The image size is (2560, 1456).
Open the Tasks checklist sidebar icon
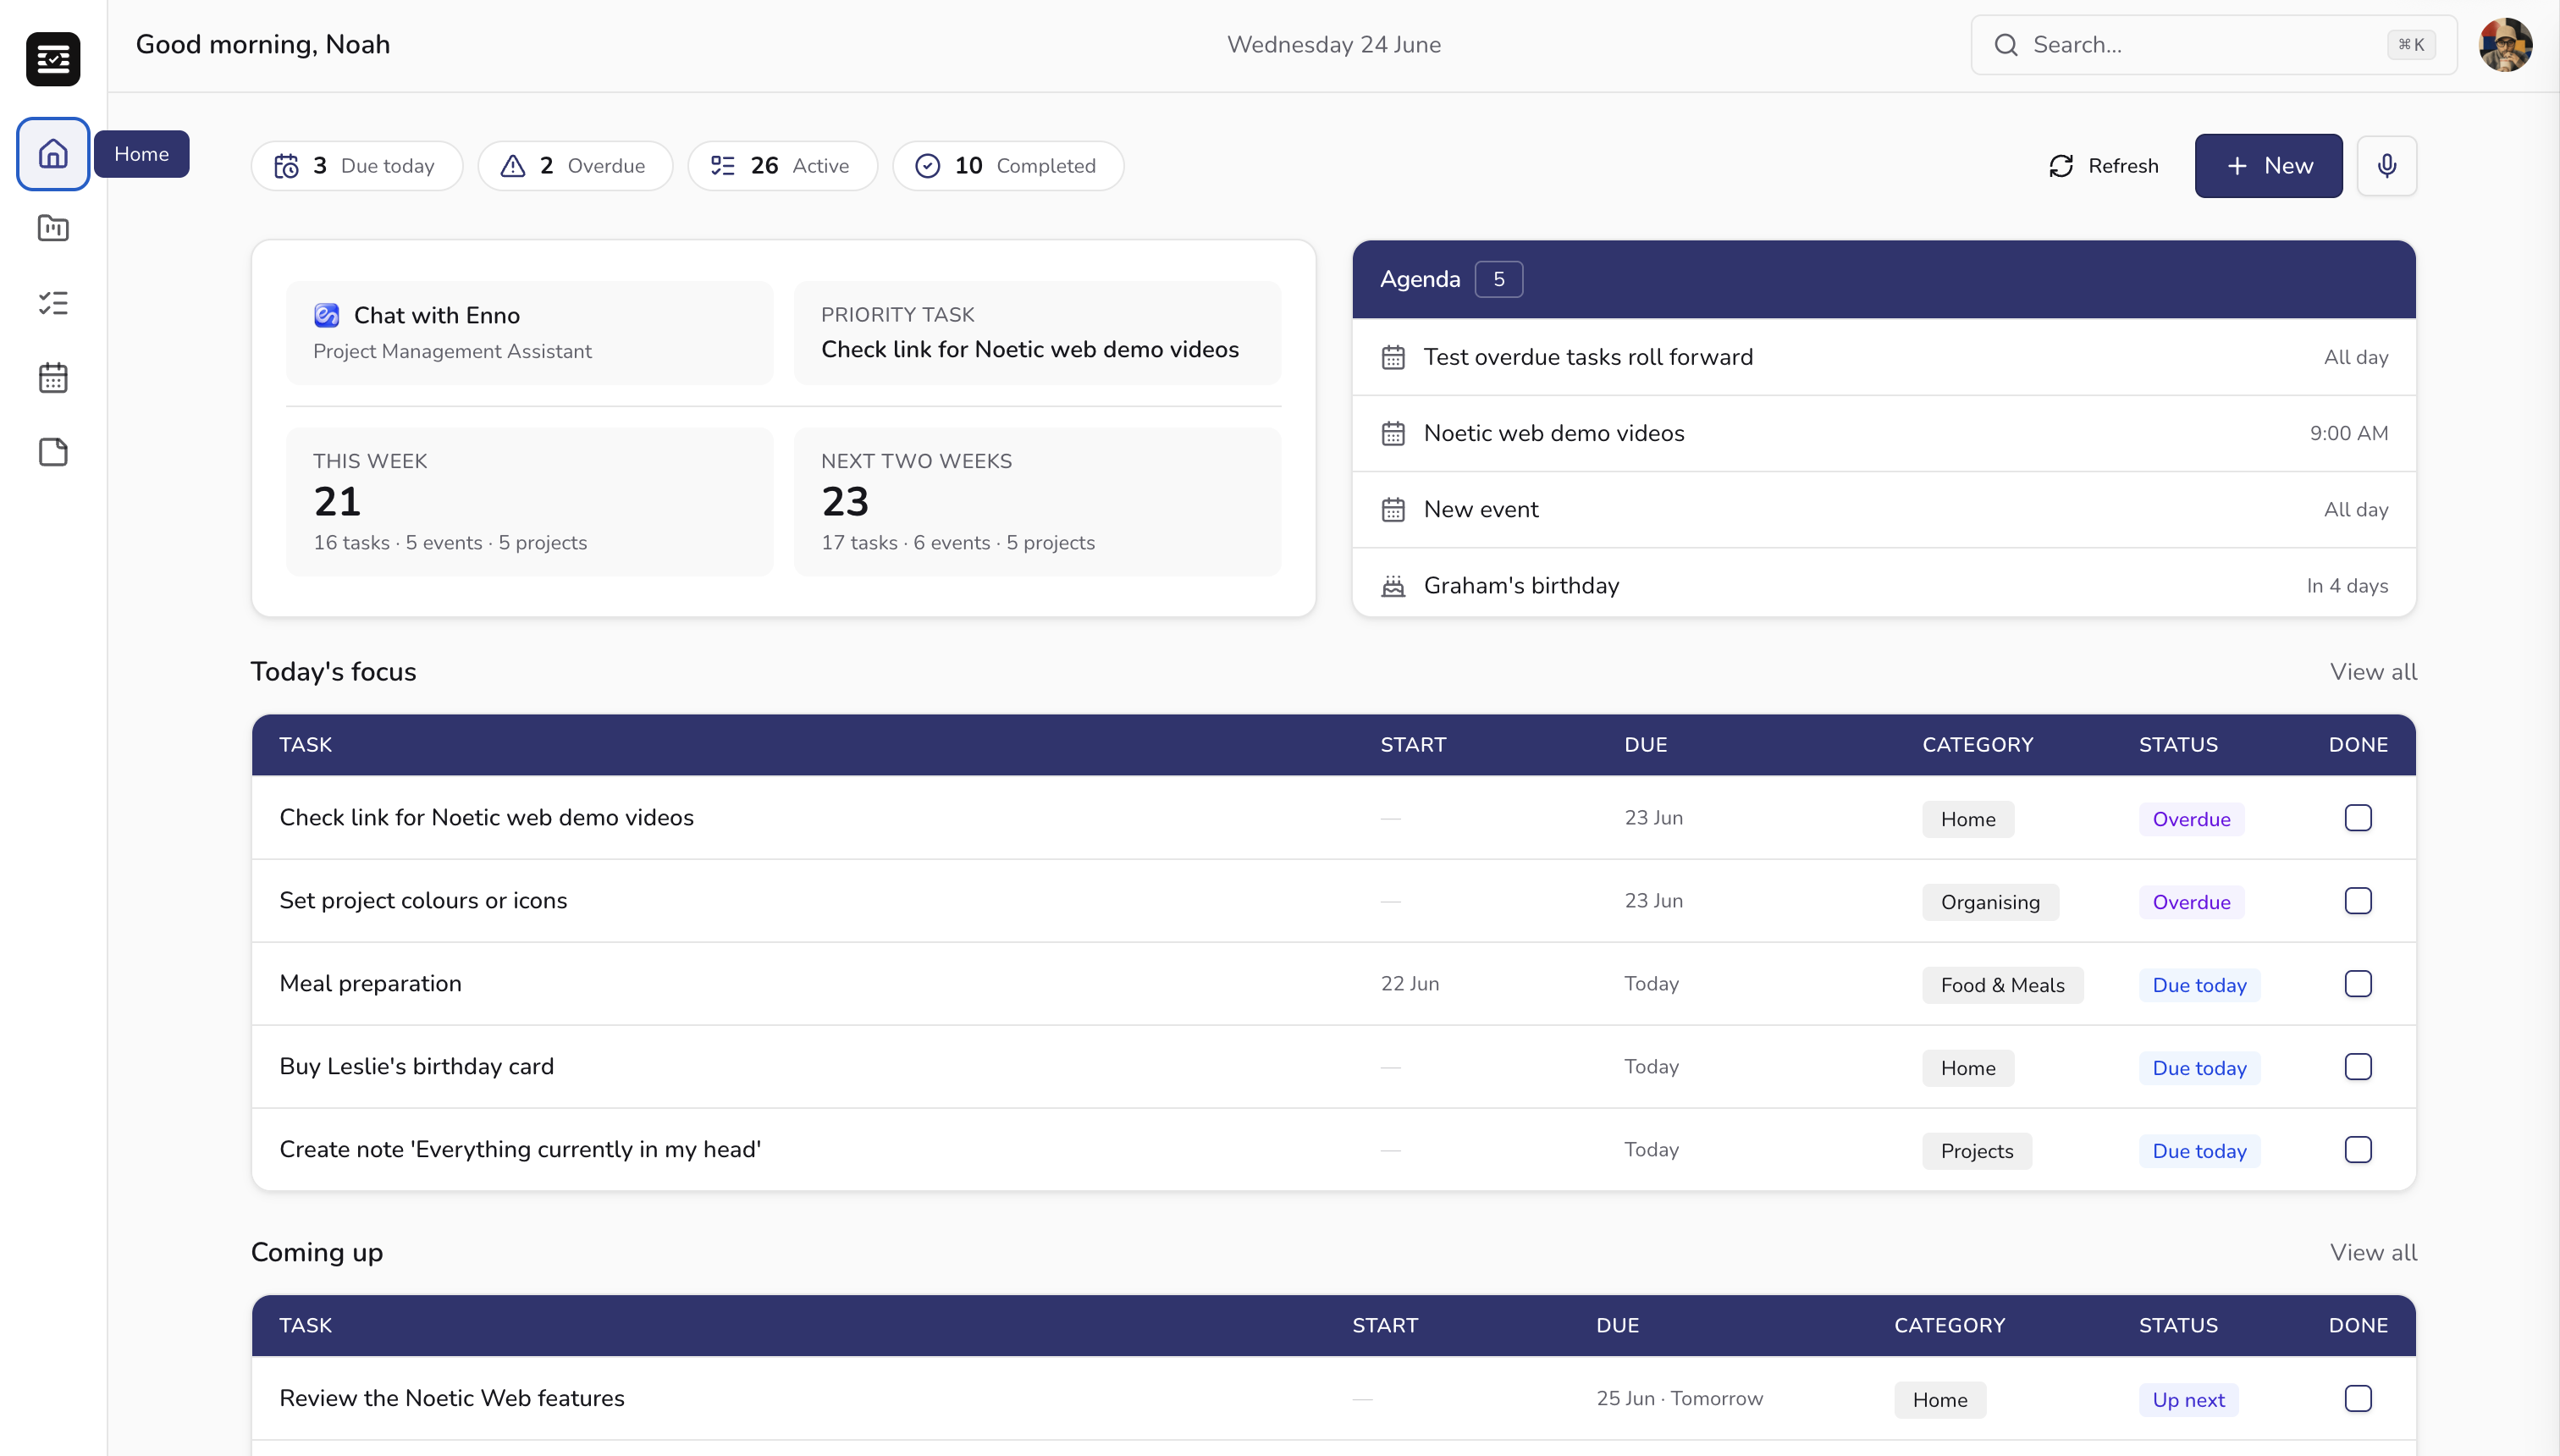pyautogui.click(x=53, y=303)
